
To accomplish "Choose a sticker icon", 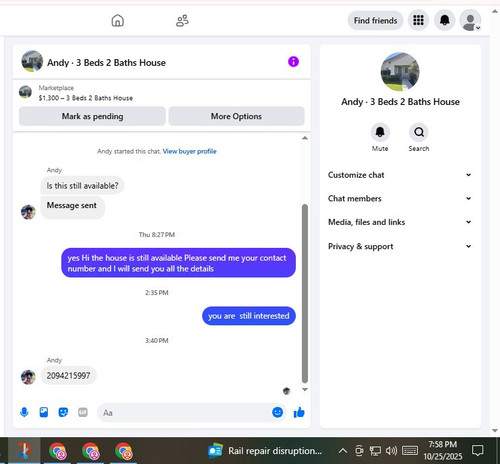I will 63,412.
